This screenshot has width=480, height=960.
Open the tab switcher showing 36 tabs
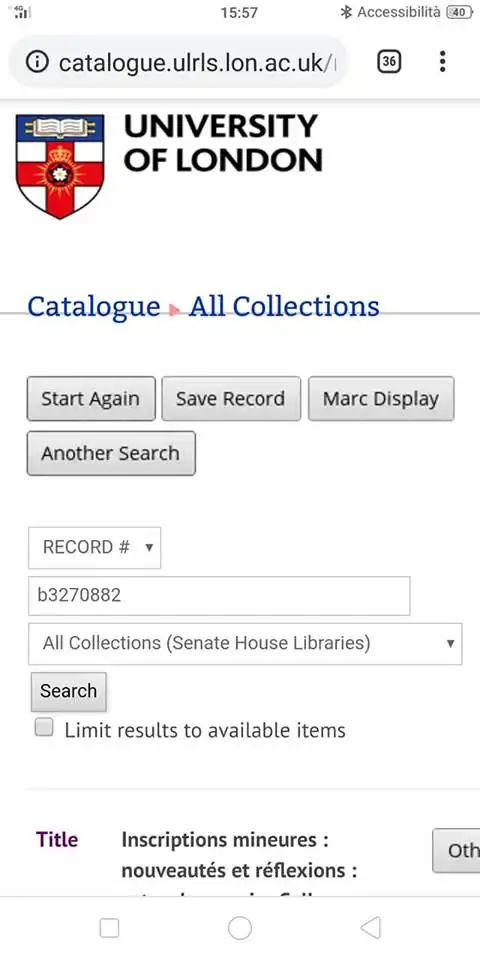click(389, 62)
